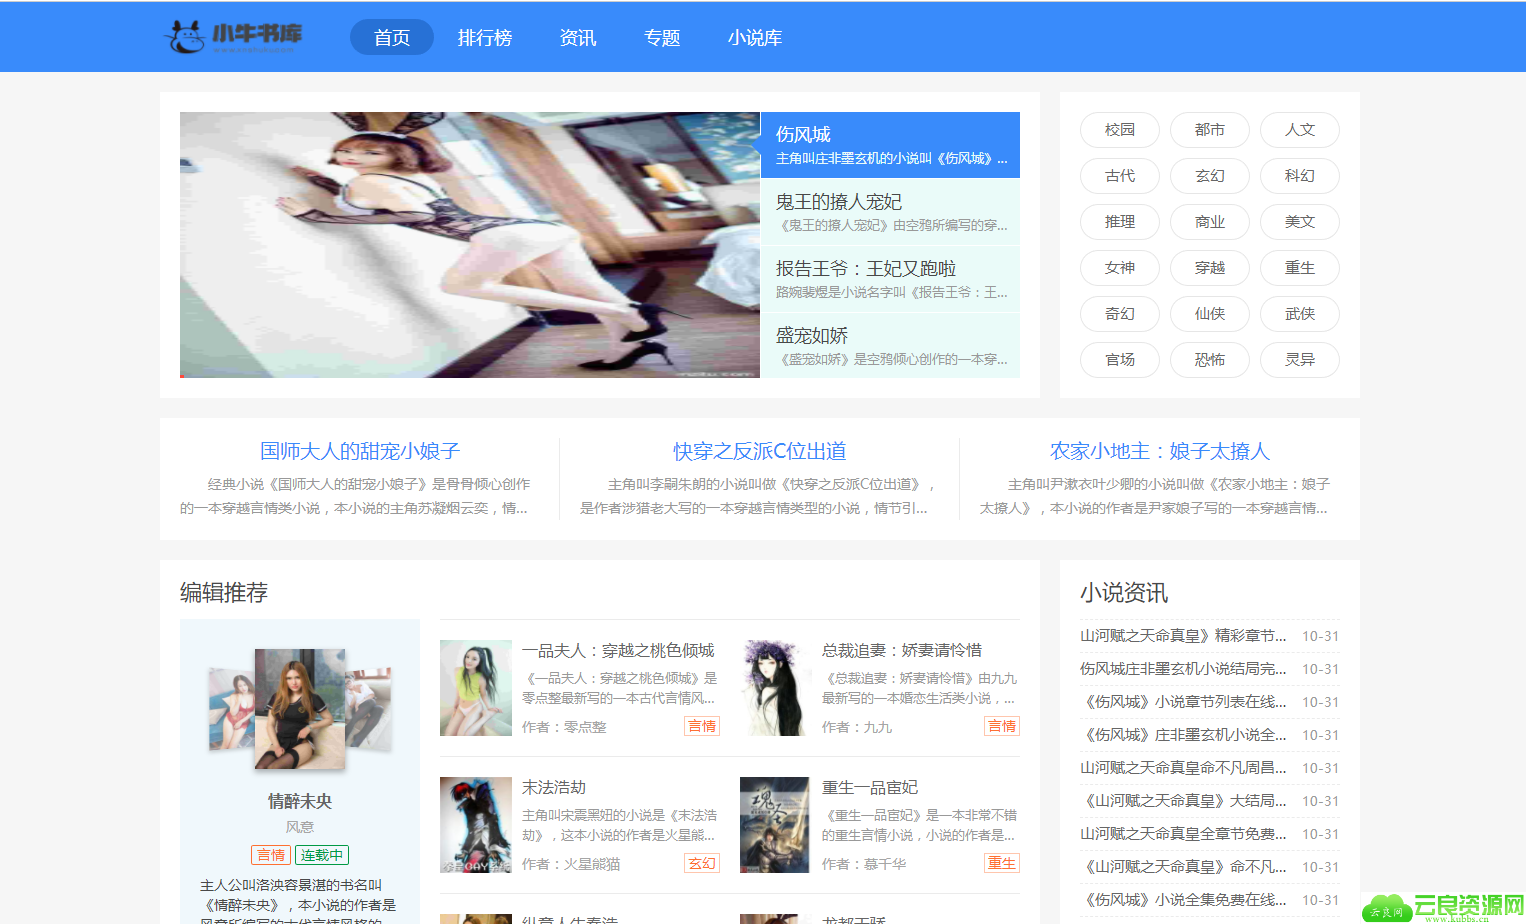
Task: Click the 言情 tag on 一品夫人 entry
Action: coord(702,726)
